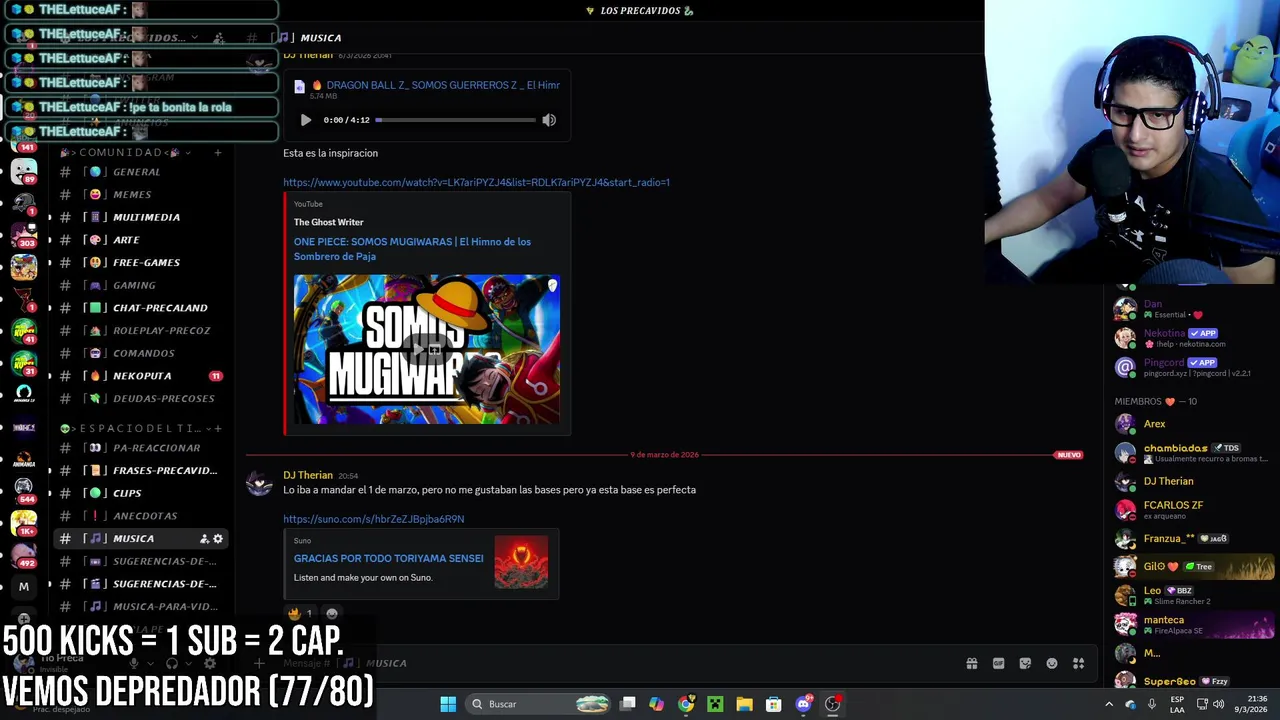Toggle the fire reaction on the message
This screenshot has height=720, width=1280.
tap(300, 613)
